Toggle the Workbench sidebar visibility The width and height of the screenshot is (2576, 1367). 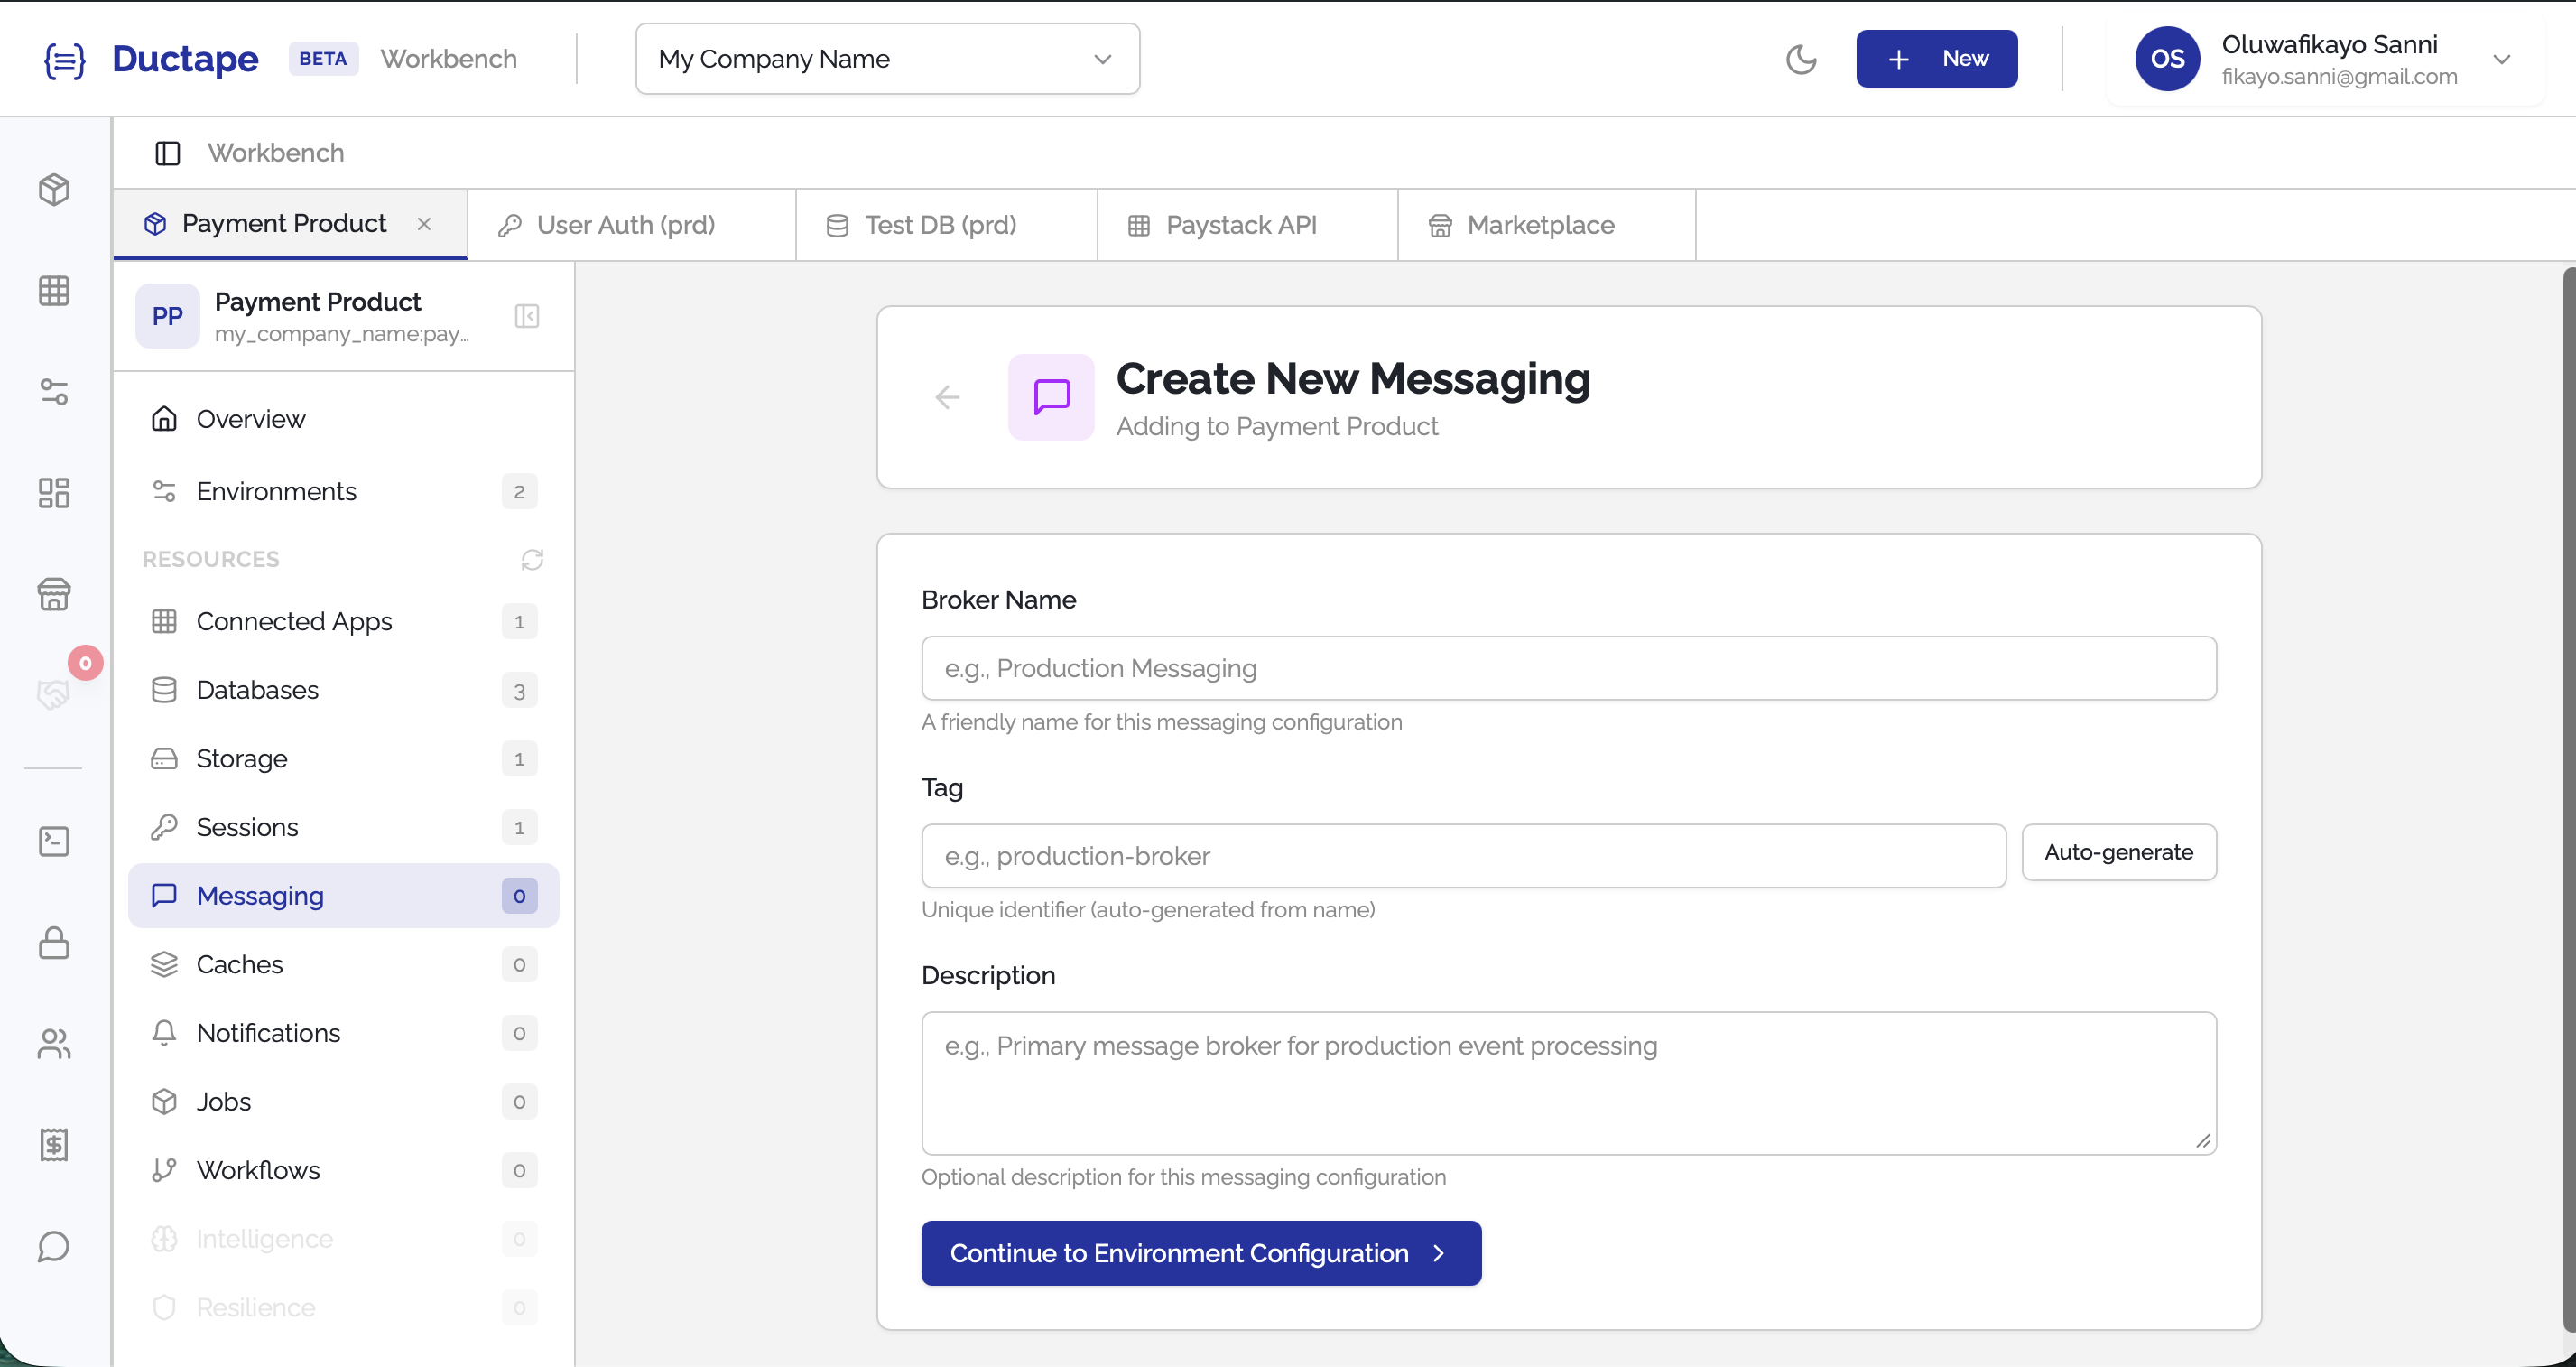pyautogui.click(x=166, y=152)
